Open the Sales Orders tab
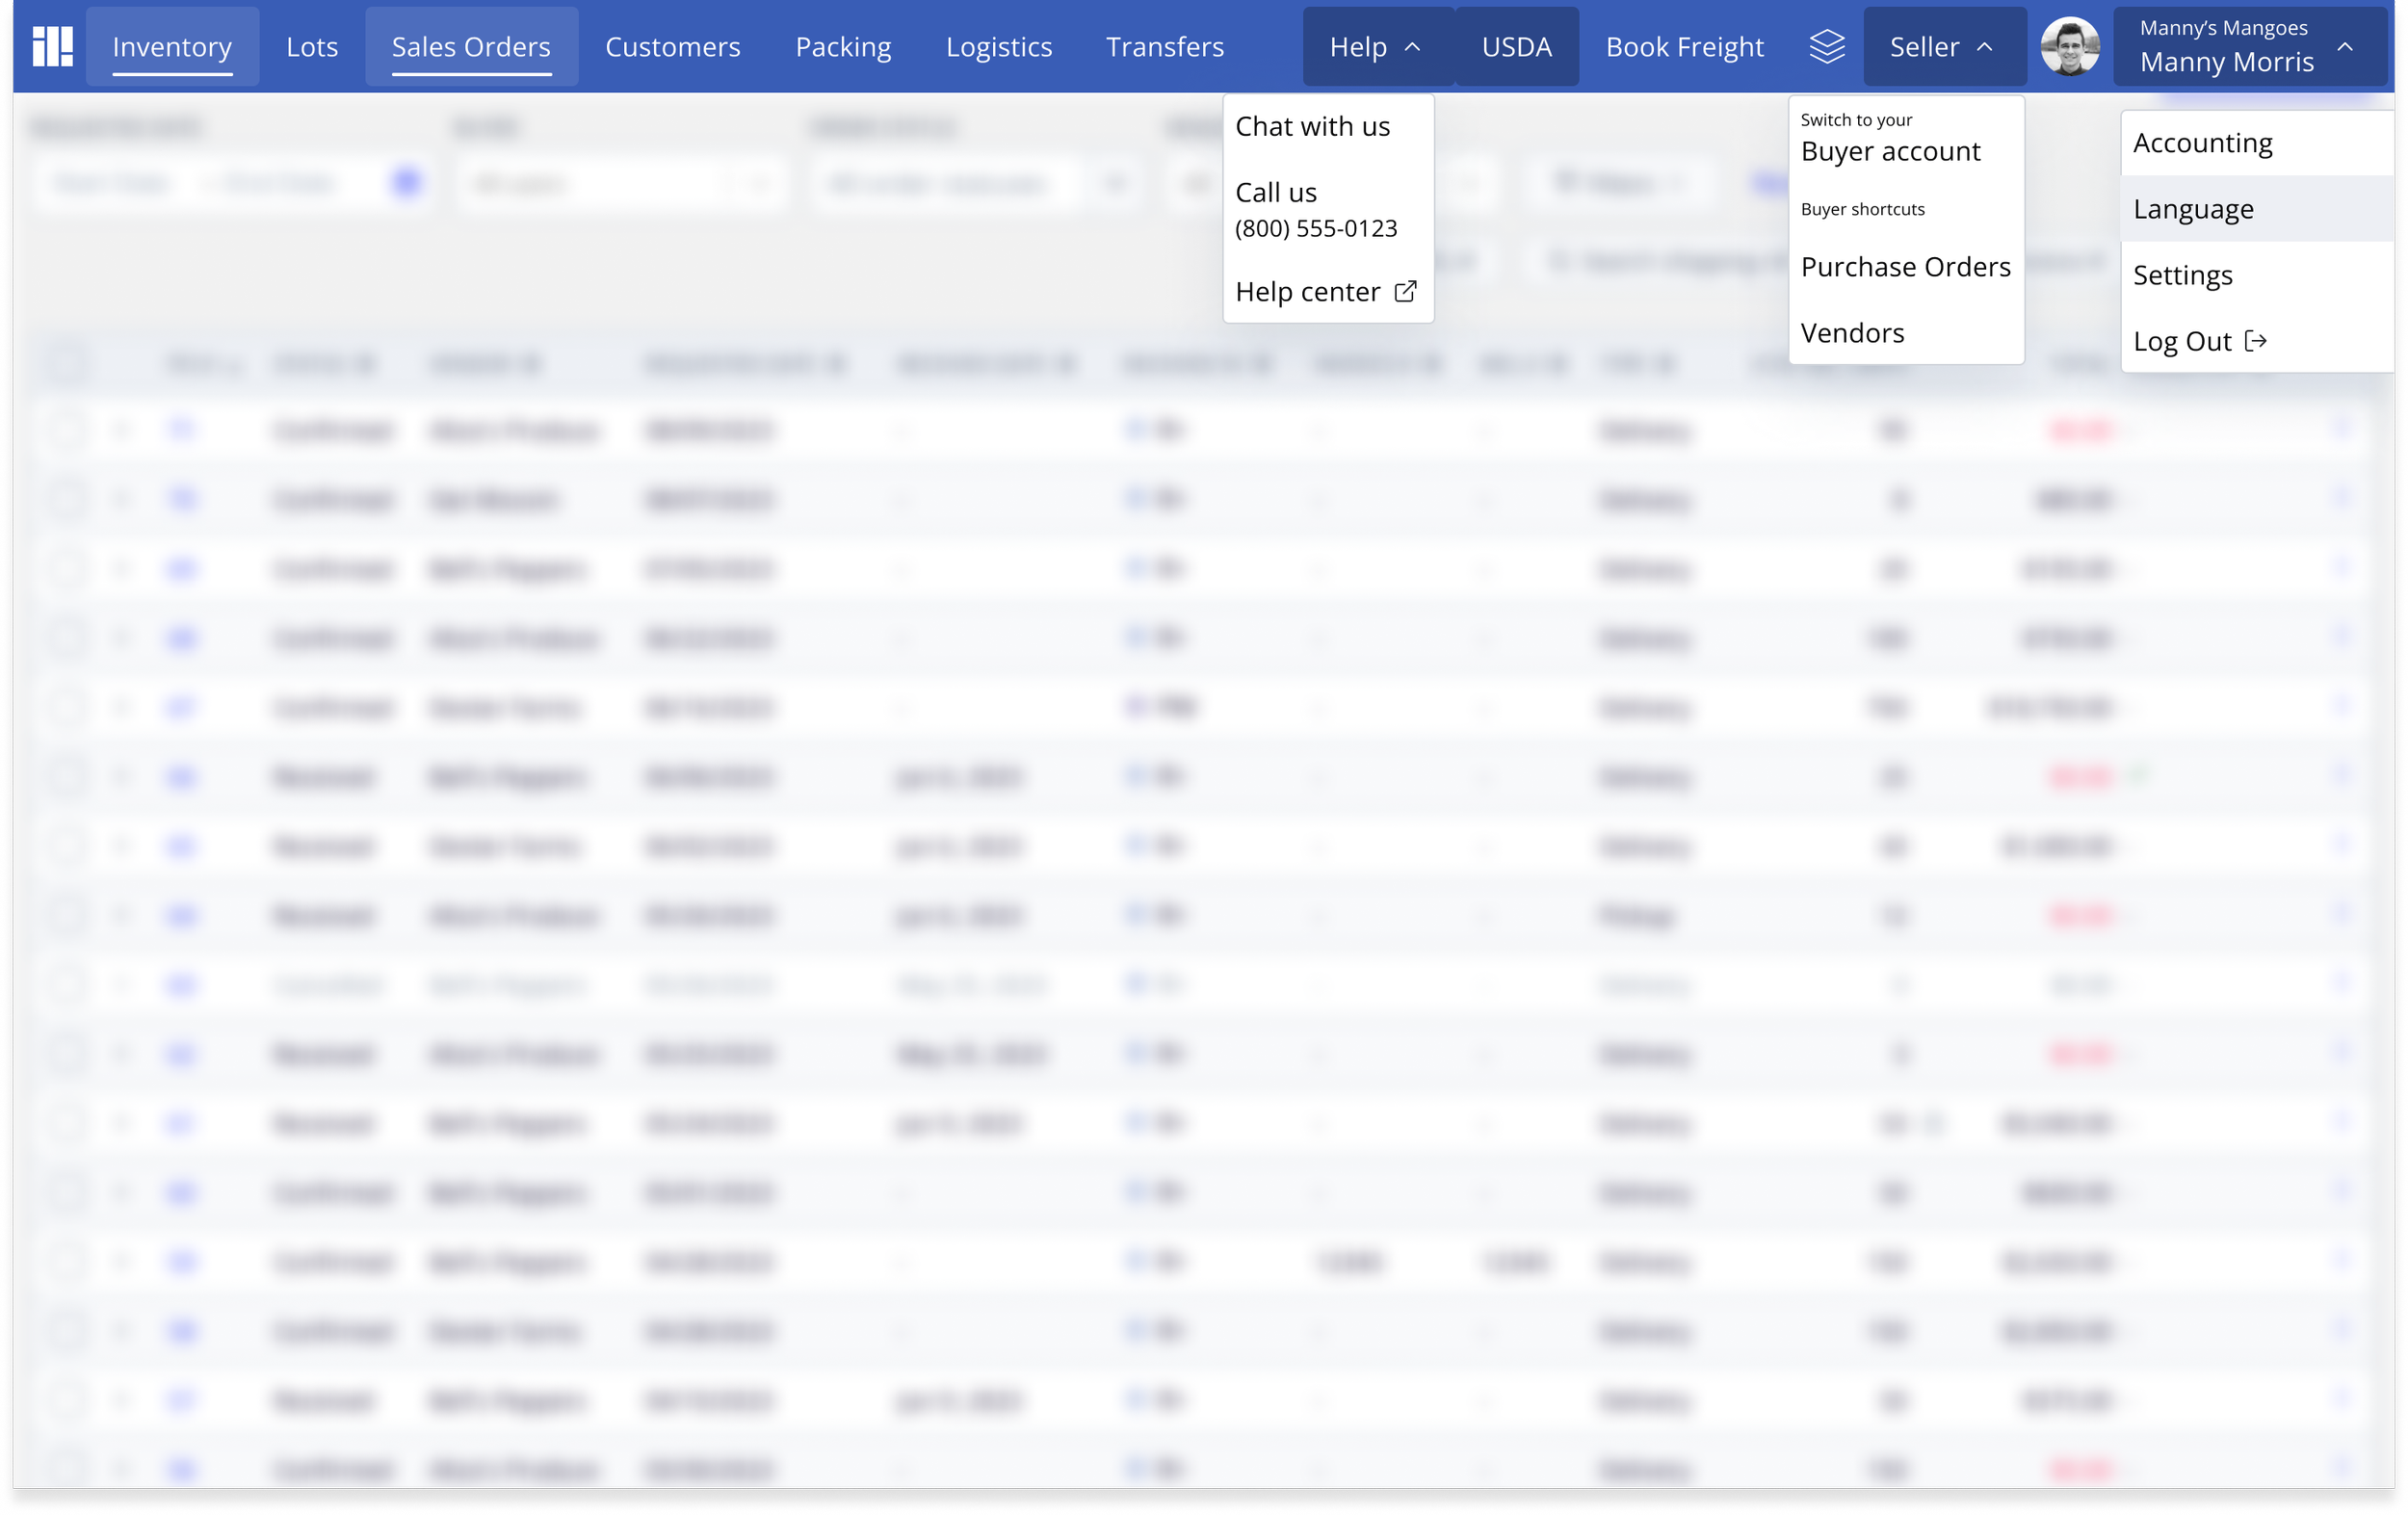 471,47
